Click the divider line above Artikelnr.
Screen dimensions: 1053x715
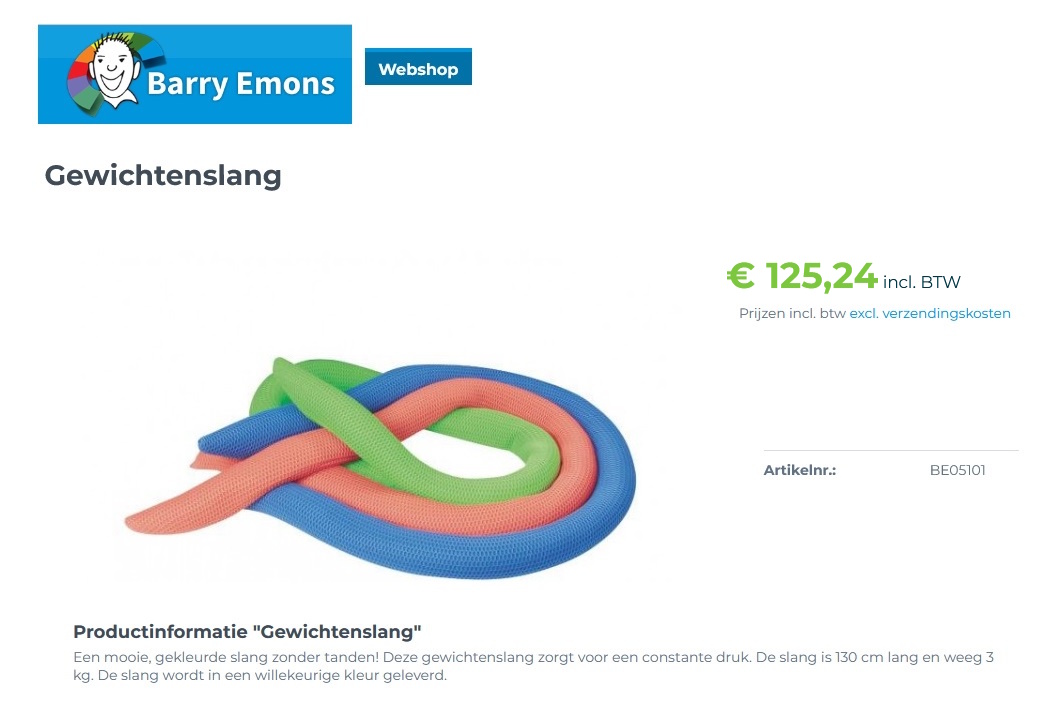(890, 451)
